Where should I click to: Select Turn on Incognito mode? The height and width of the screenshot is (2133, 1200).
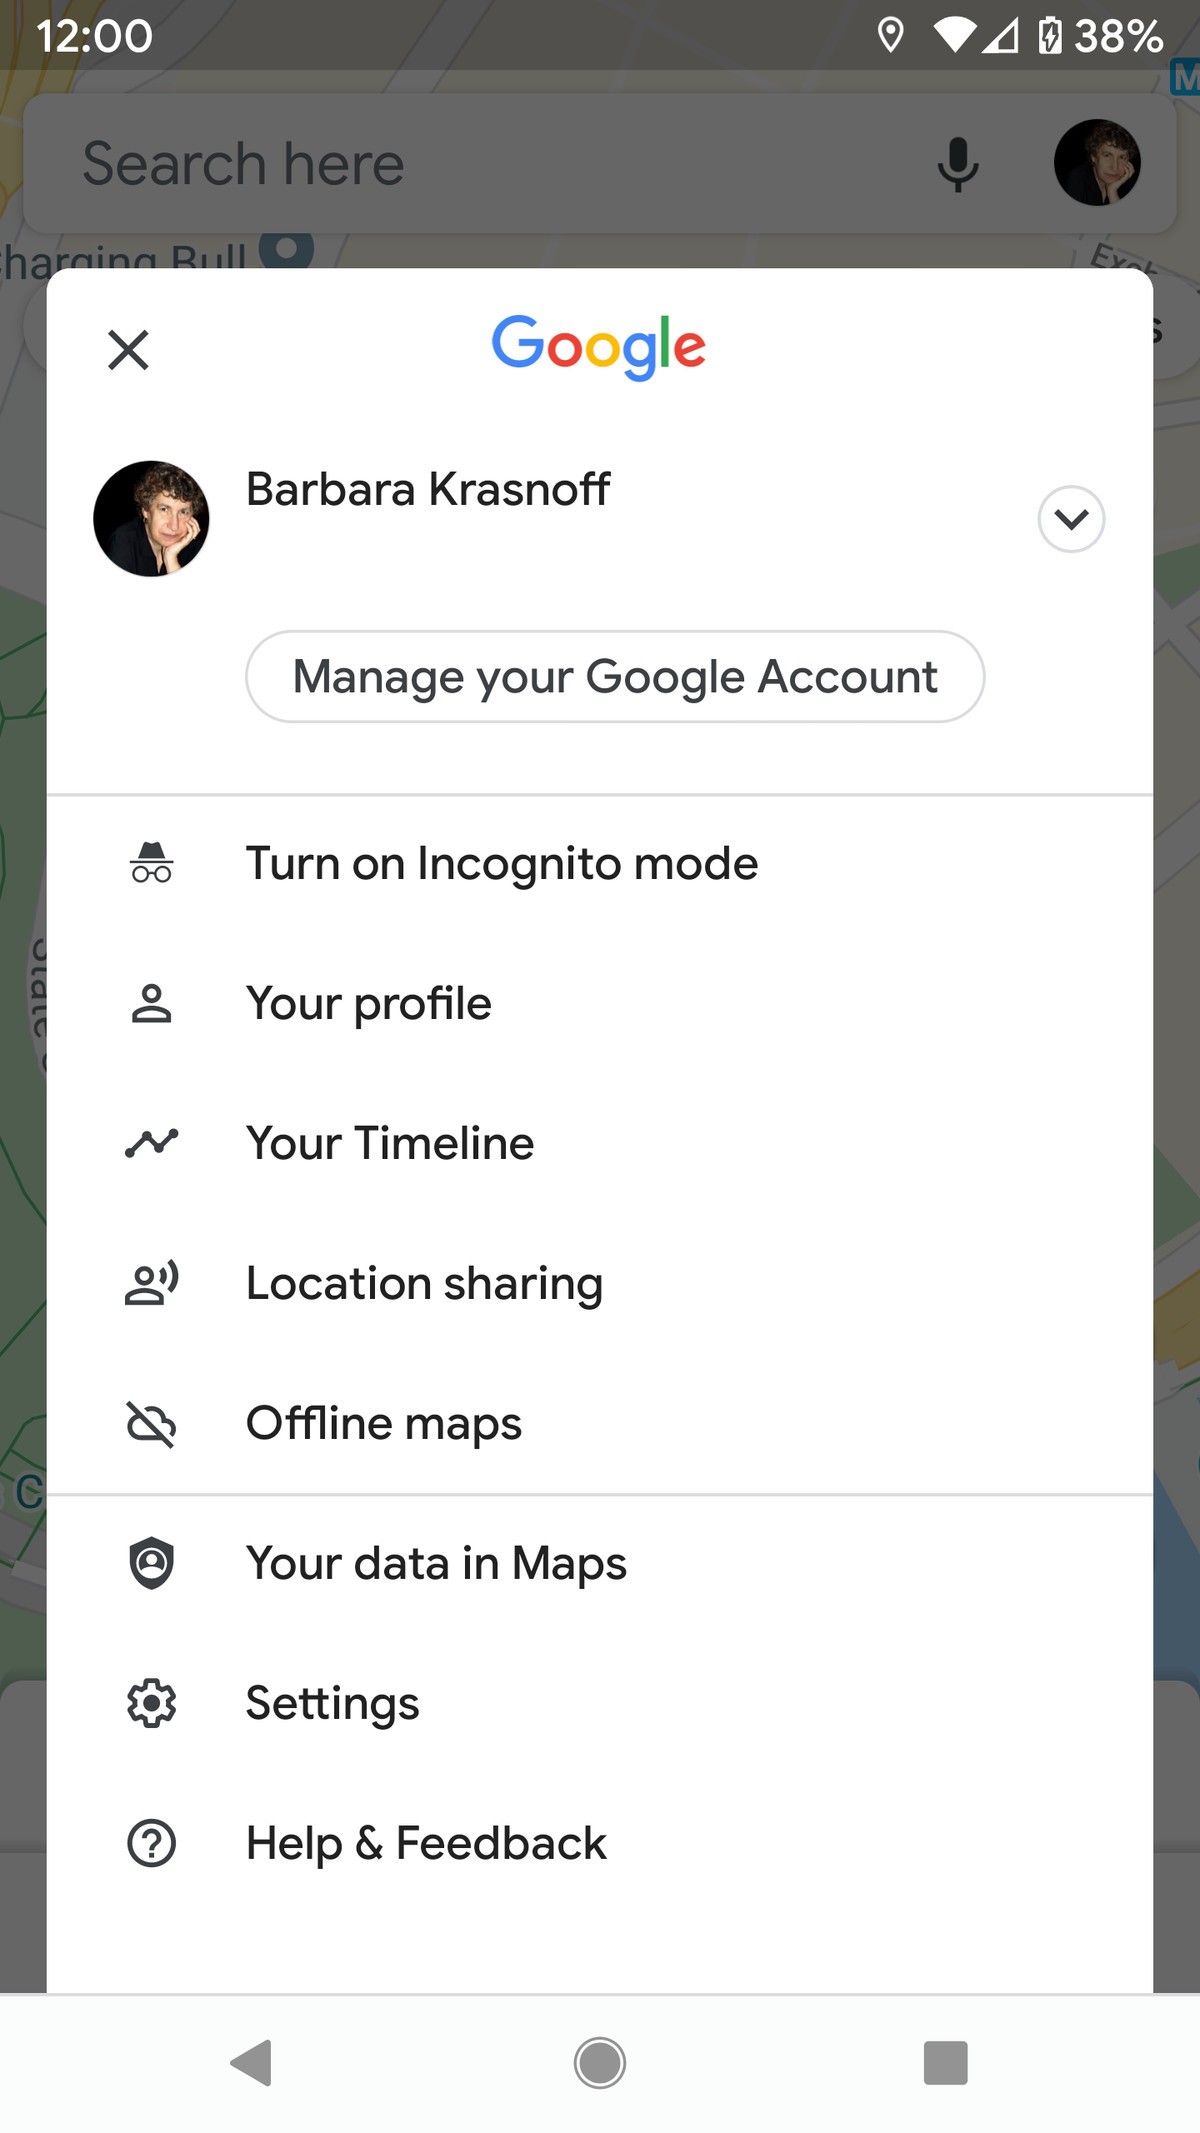coord(600,863)
